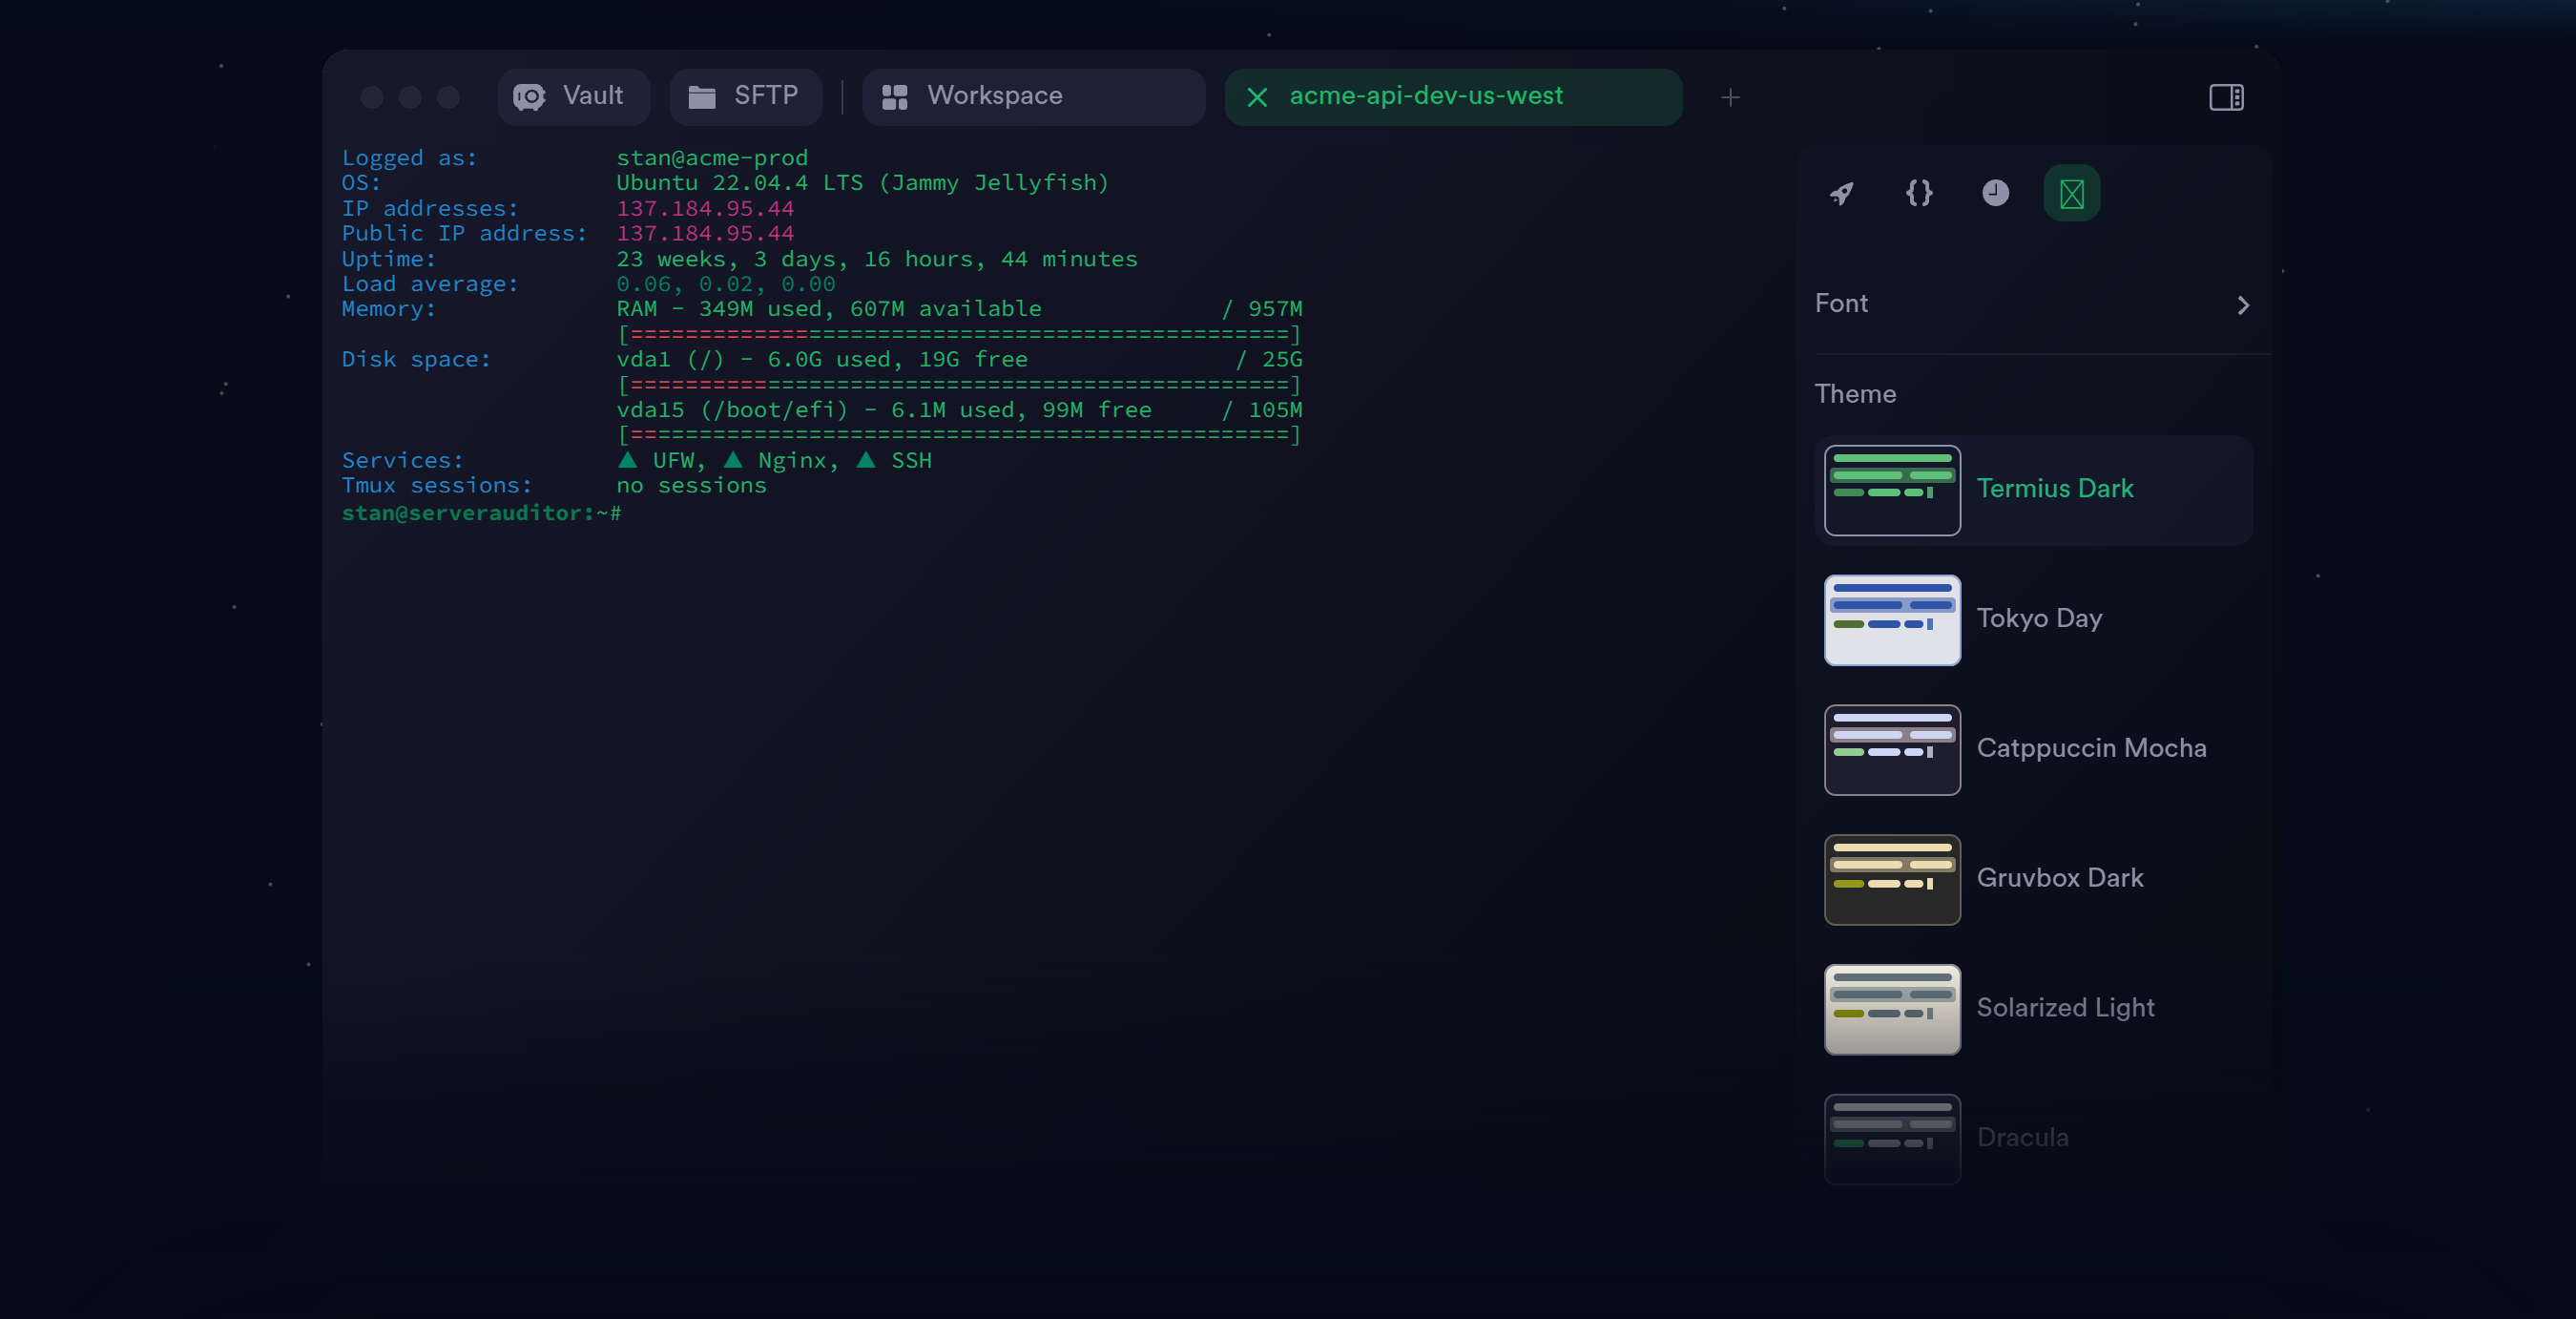
Task: Click the uptime value 23 weeks
Action: (x=876, y=259)
